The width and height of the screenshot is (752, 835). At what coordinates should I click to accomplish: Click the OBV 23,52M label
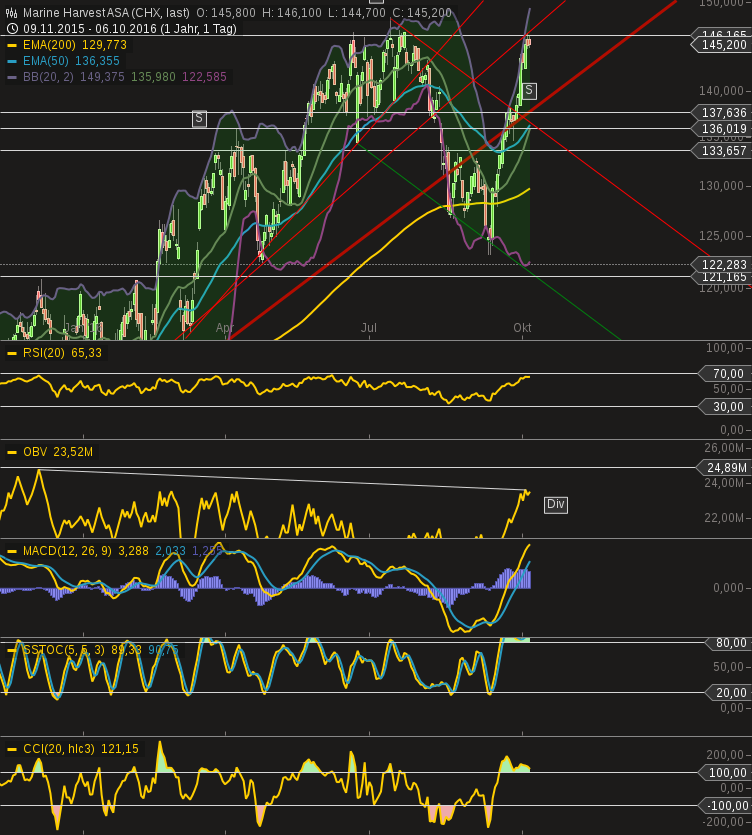click(58, 452)
